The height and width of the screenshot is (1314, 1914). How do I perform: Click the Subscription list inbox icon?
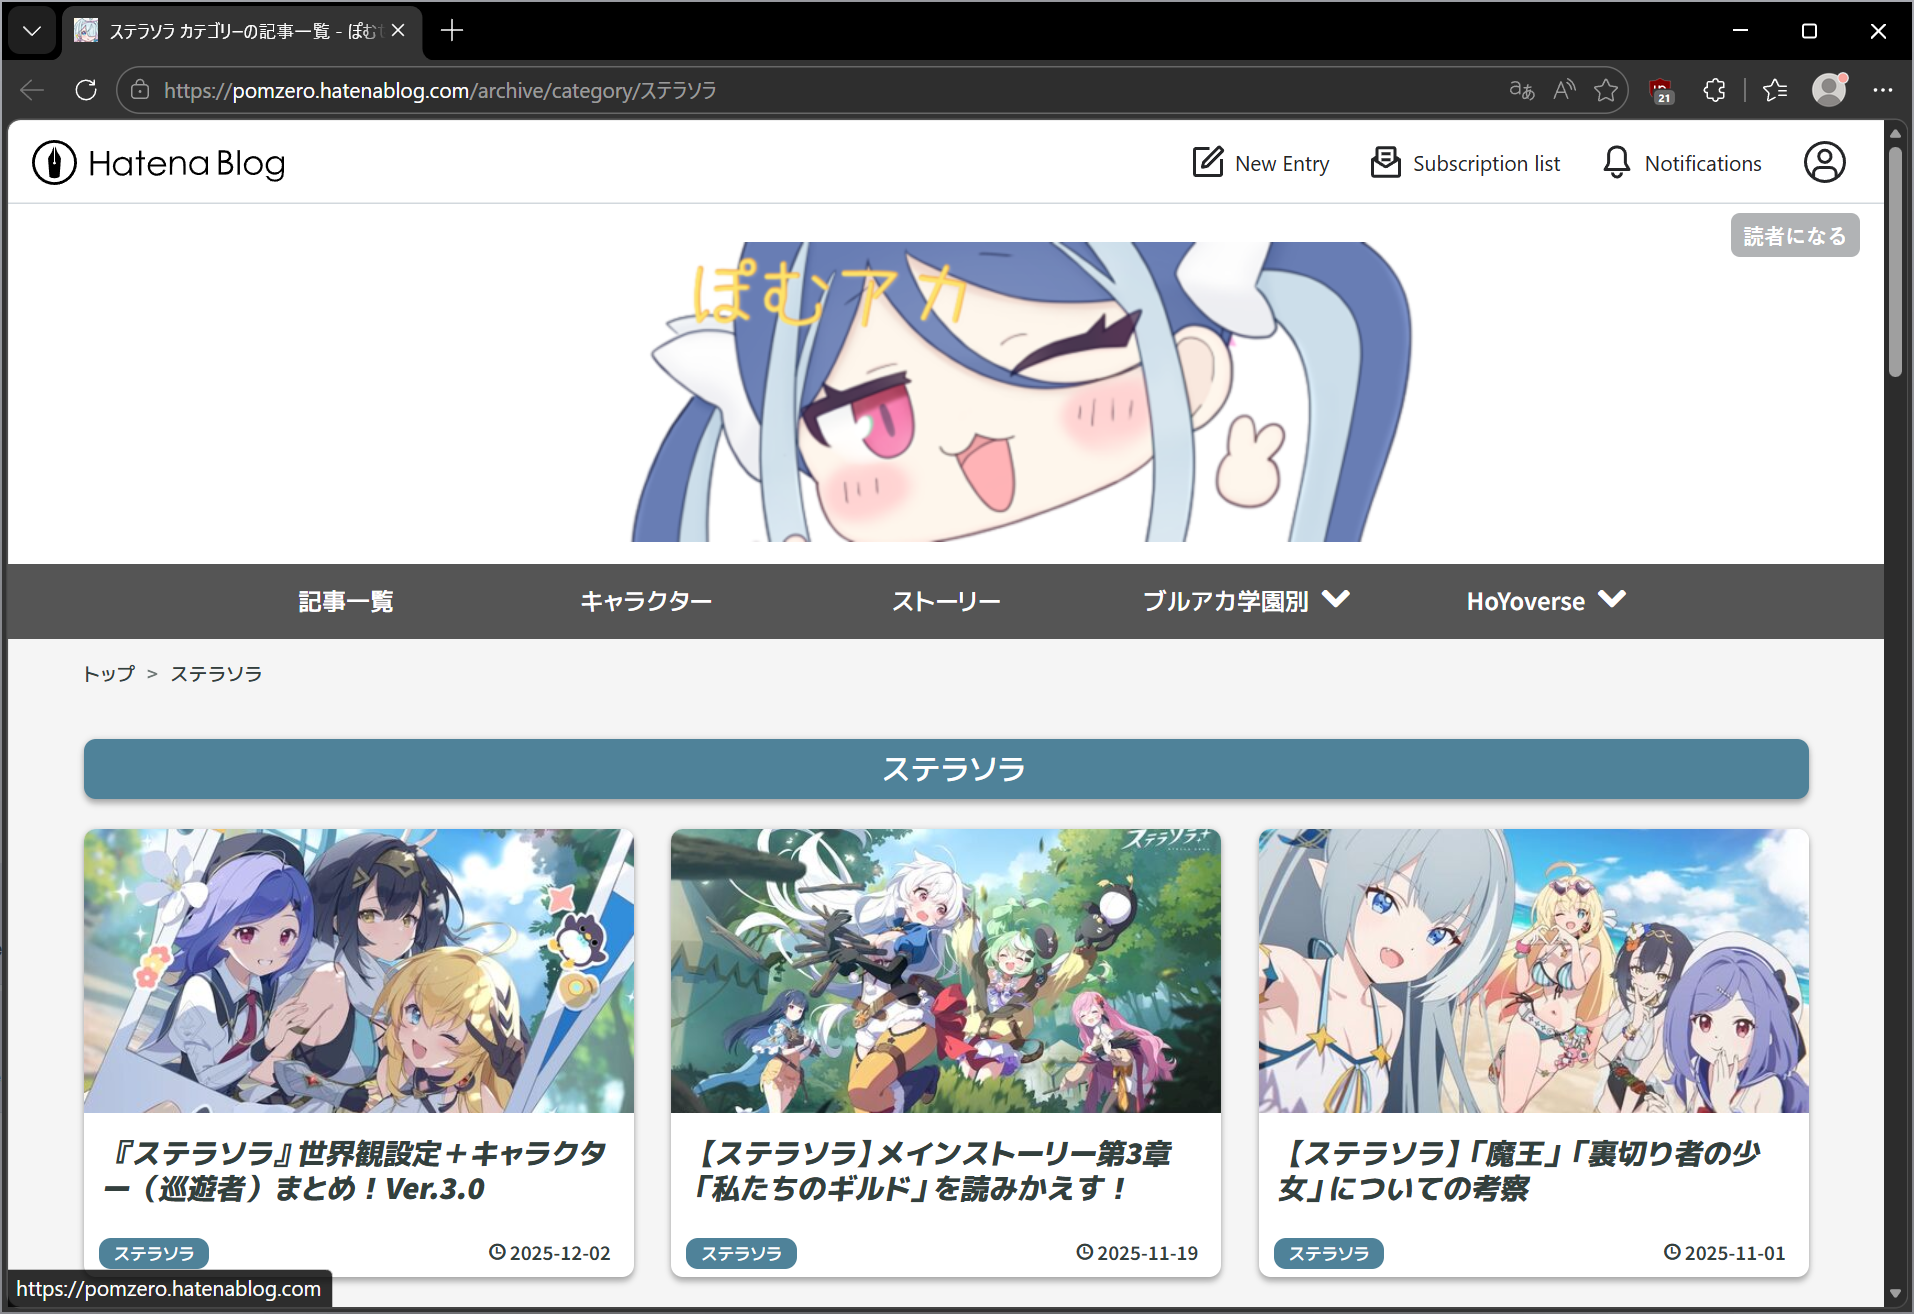click(1386, 162)
